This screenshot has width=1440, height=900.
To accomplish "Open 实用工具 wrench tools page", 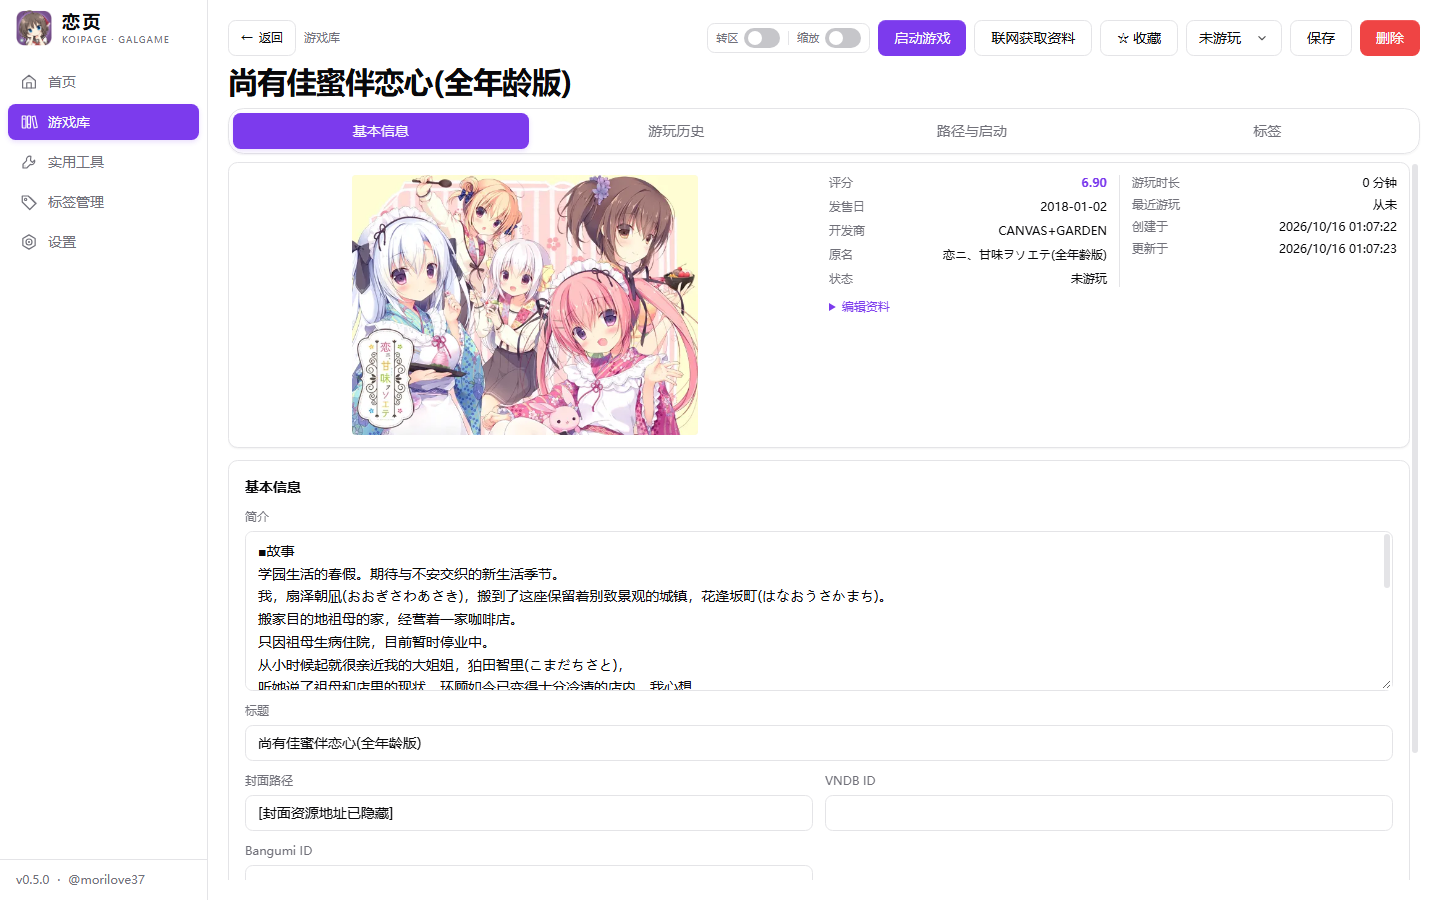I will tap(103, 162).
